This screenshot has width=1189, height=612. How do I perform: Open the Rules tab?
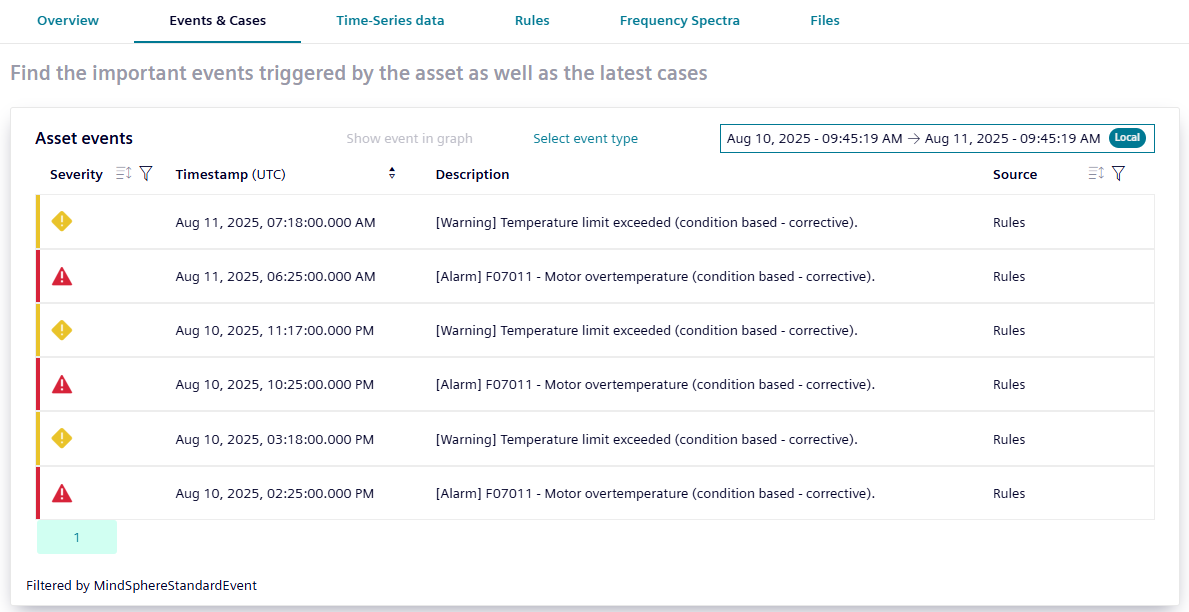coord(532,20)
